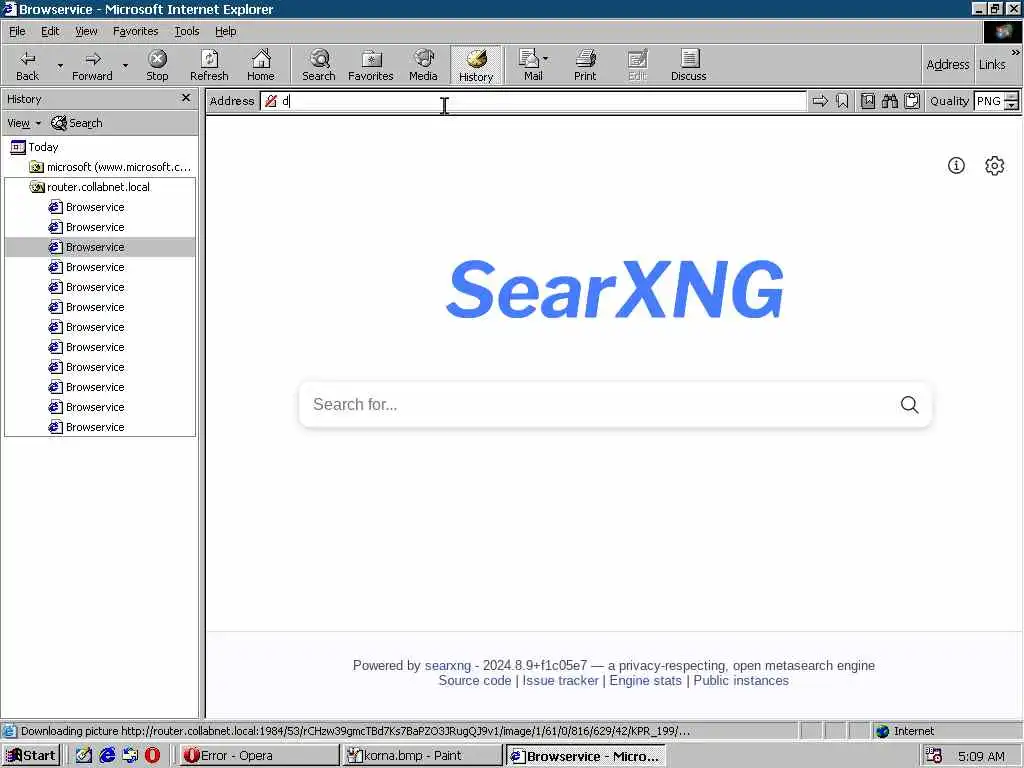
Task: Stop the page loading
Action: pos(157,65)
